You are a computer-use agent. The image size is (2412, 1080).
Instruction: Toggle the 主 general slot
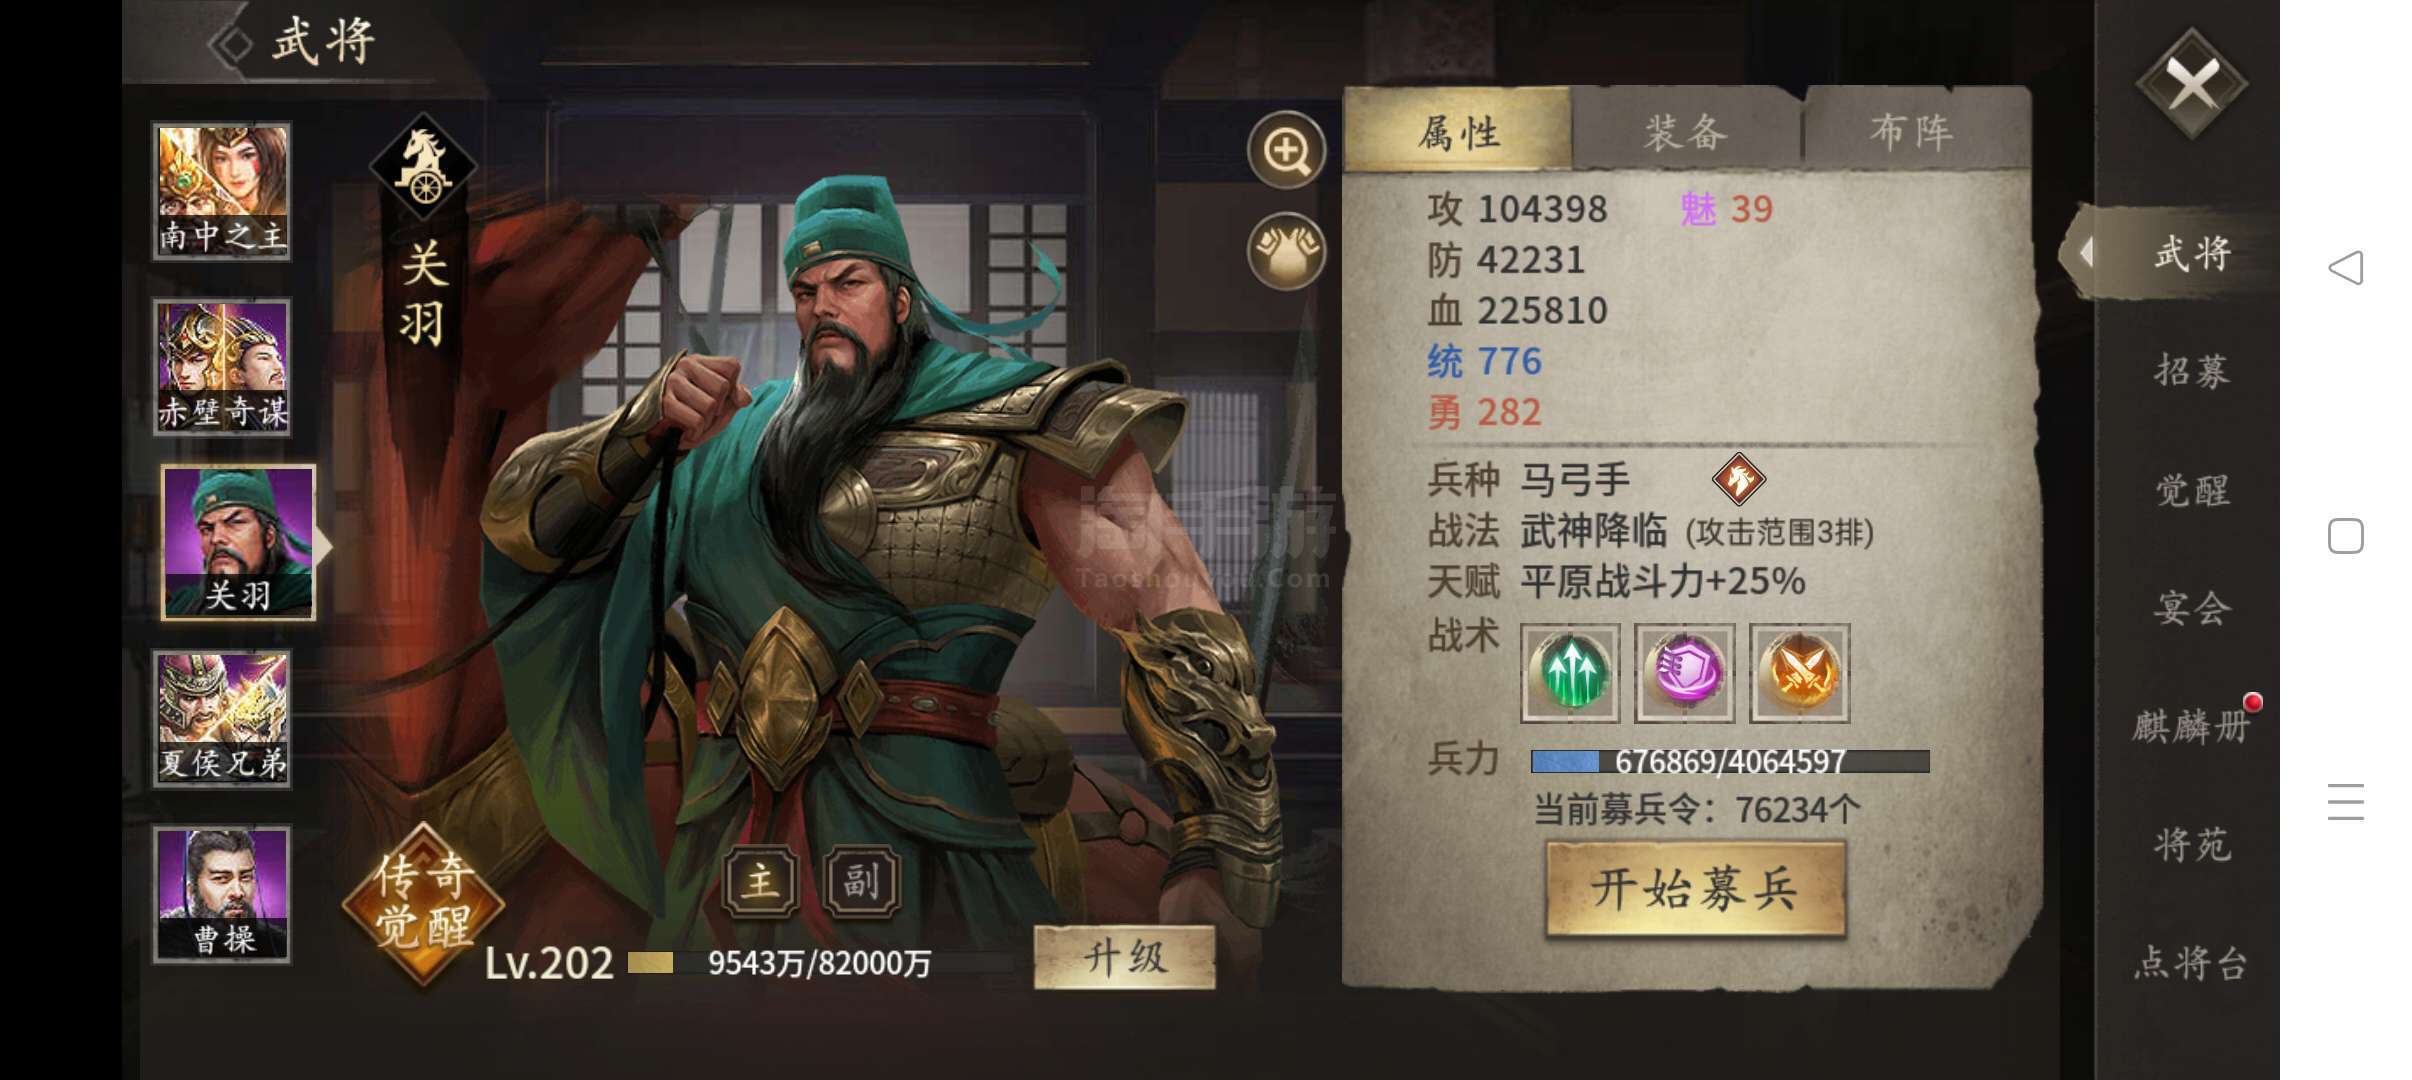point(760,881)
